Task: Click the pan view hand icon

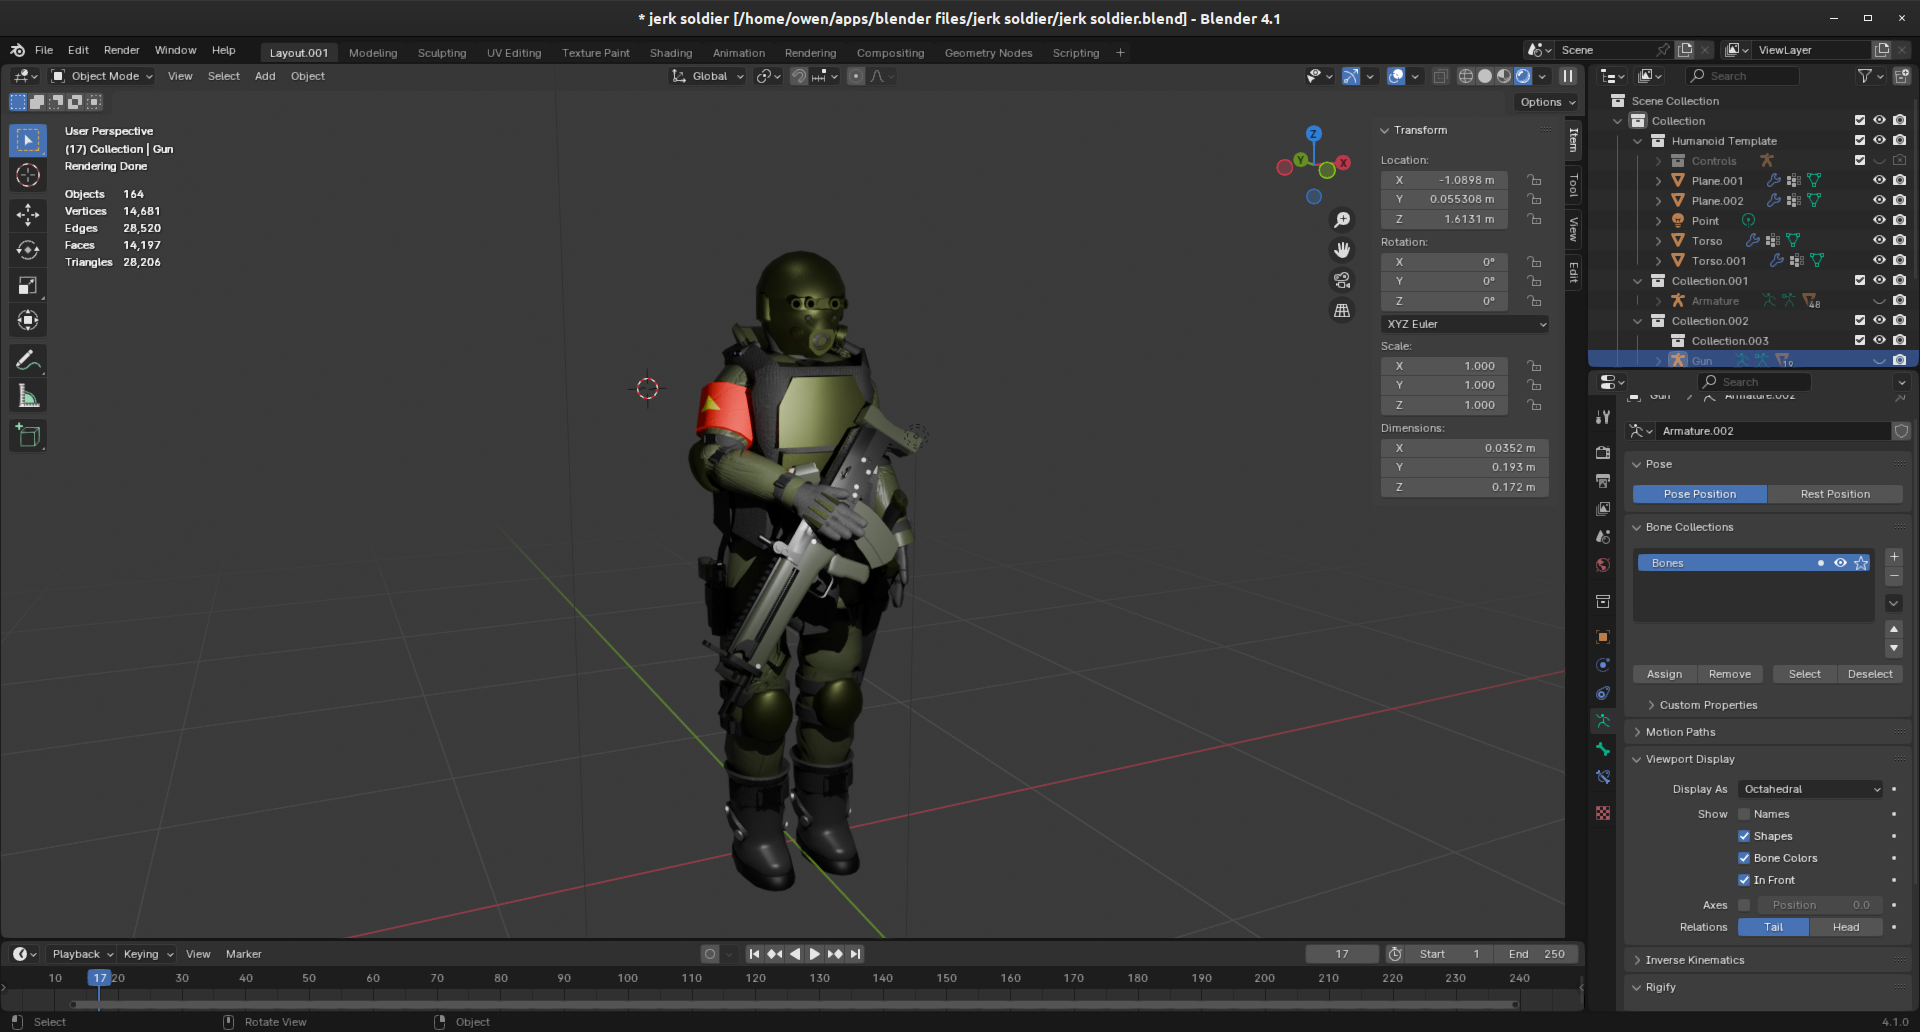Action: click(1342, 250)
